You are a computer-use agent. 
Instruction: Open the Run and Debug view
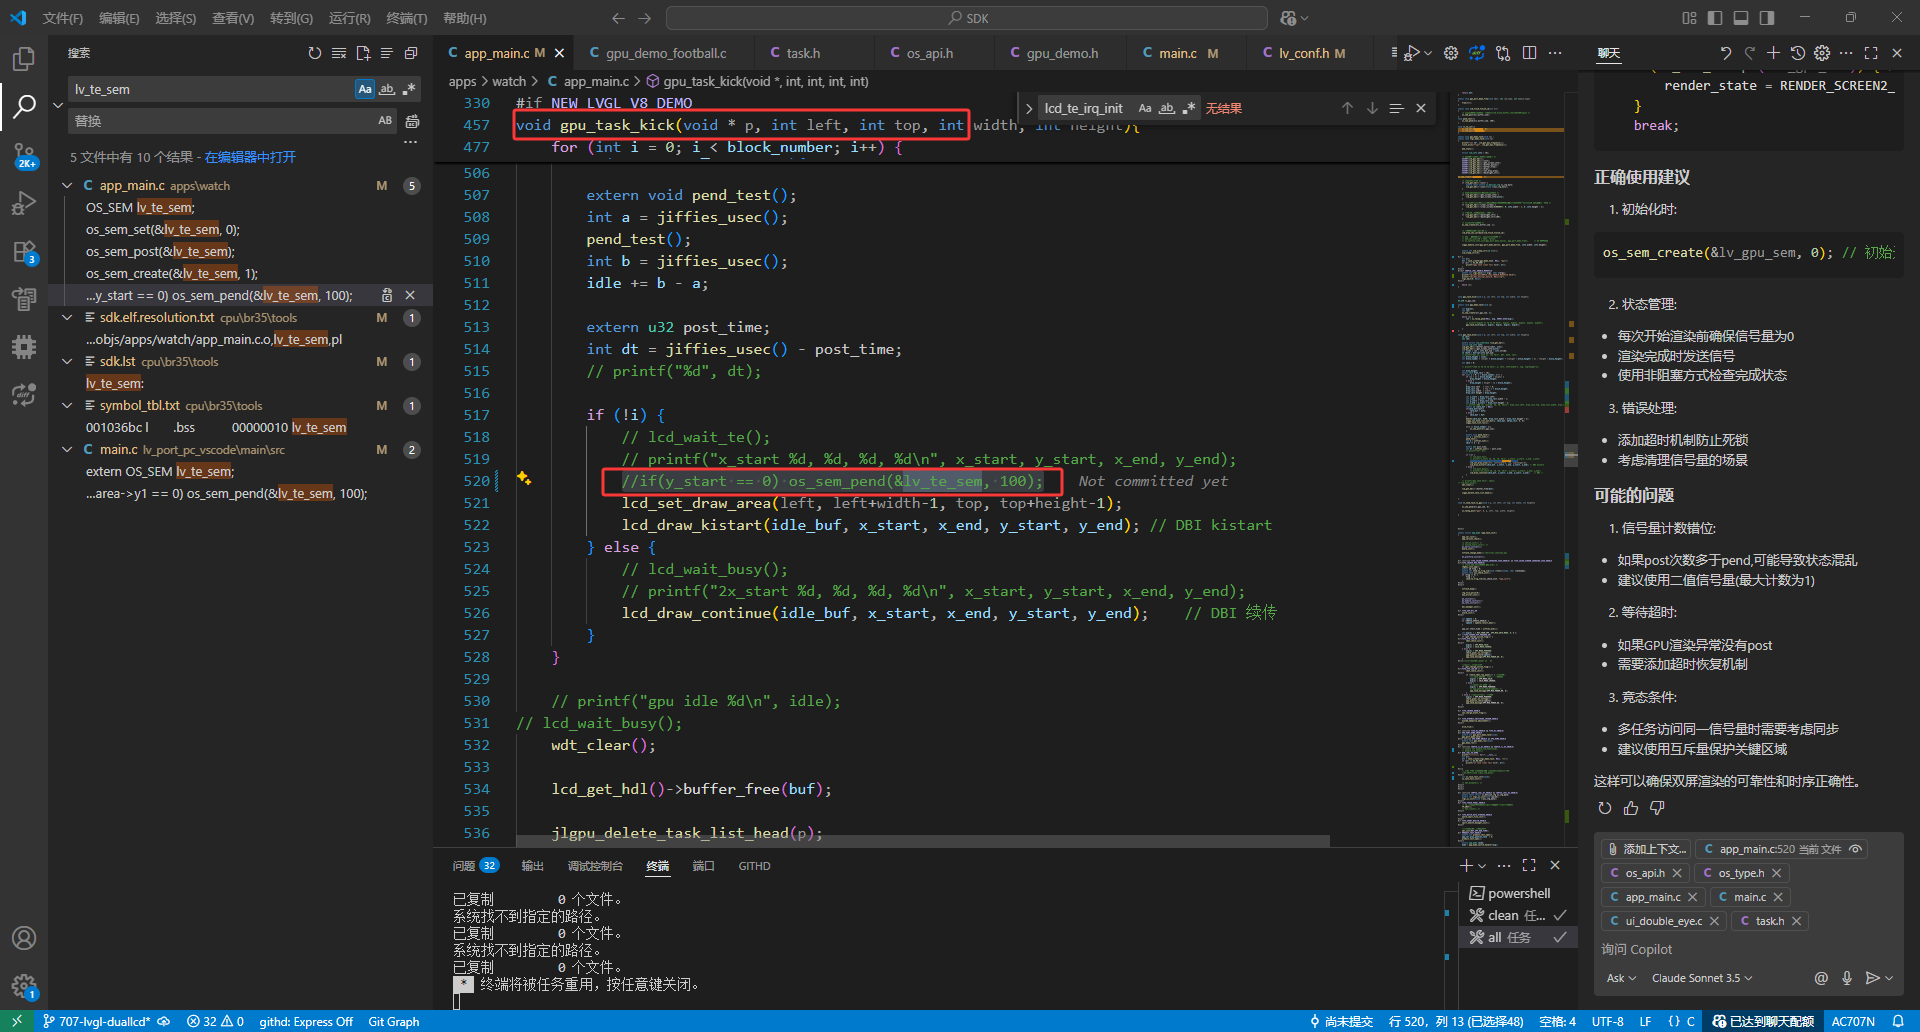click(x=24, y=203)
